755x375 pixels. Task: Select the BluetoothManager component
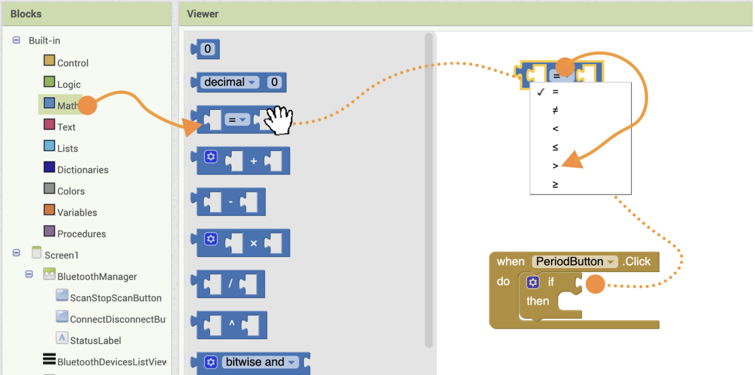tap(97, 276)
